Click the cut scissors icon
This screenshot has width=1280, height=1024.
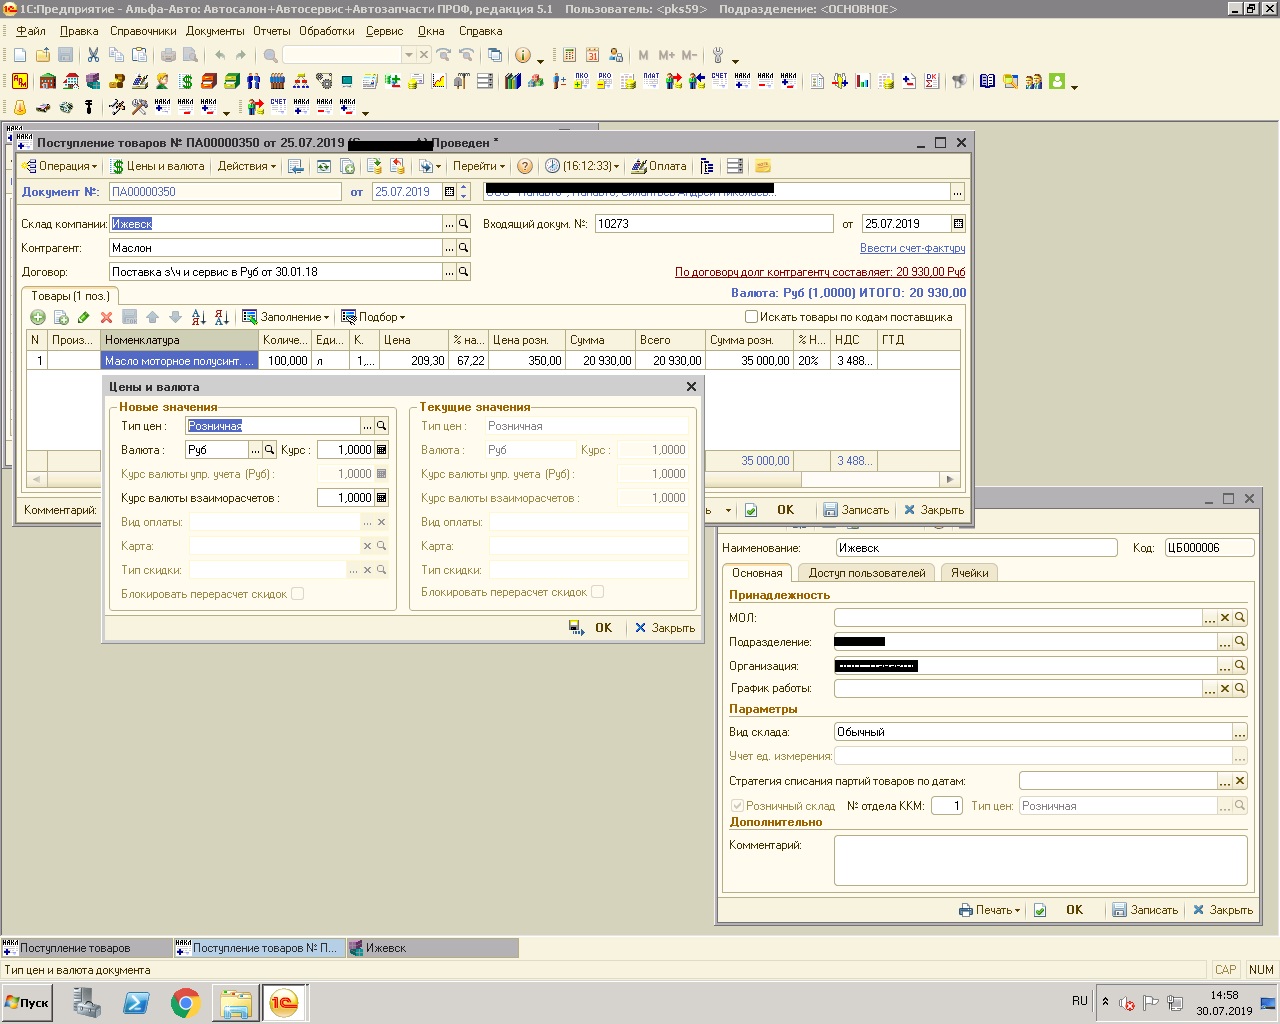pyautogui.click(x=93, y=55)
